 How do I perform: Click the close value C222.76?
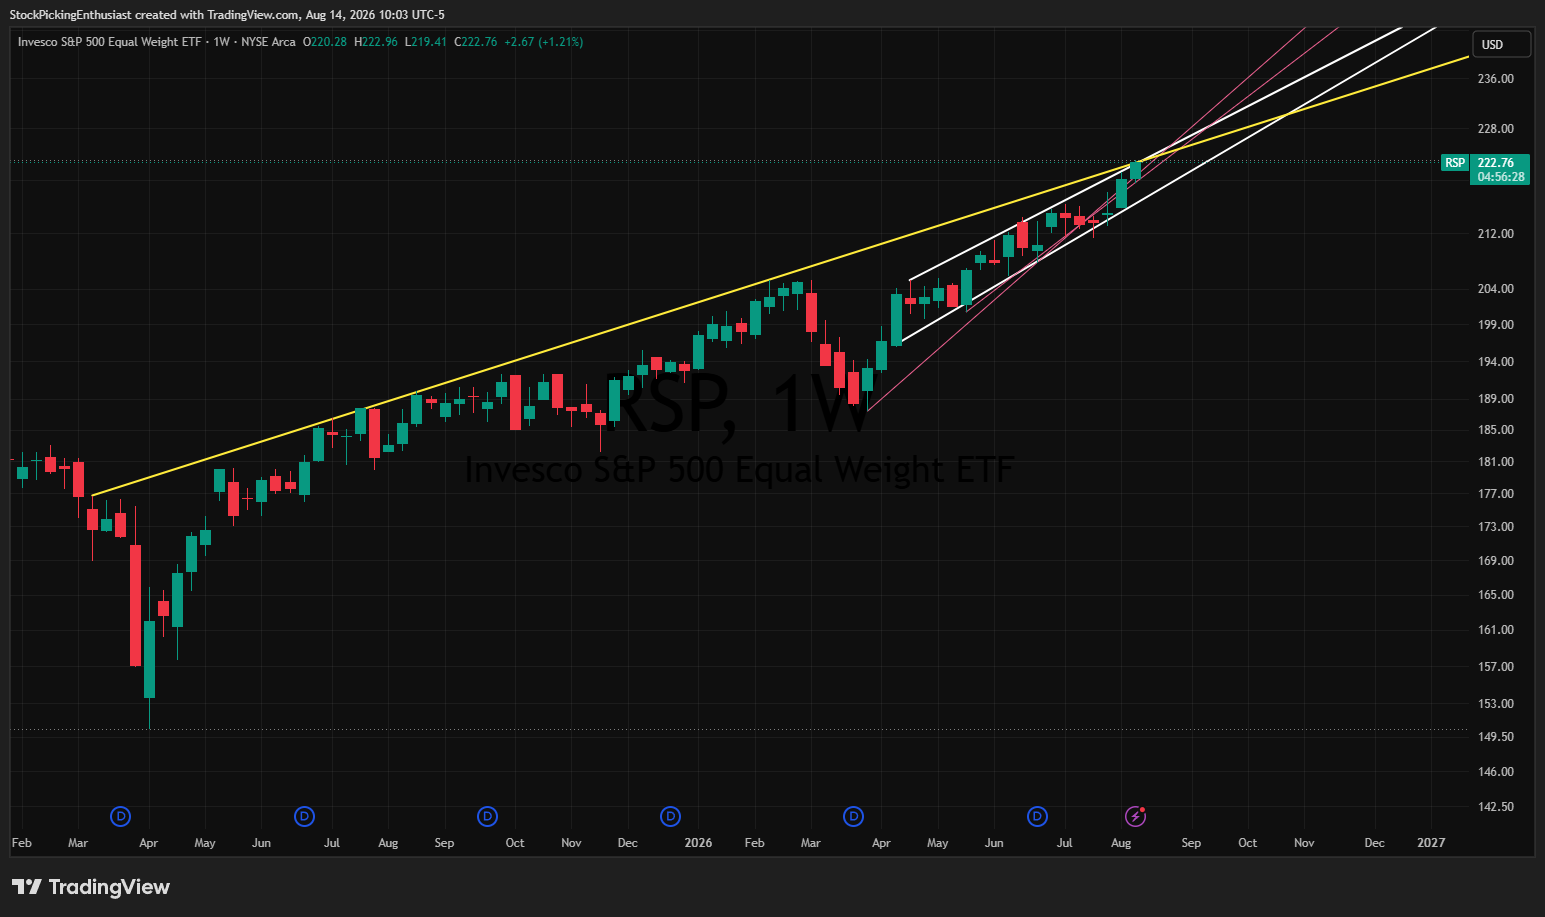pyautogui.click(x=476, y=42)
